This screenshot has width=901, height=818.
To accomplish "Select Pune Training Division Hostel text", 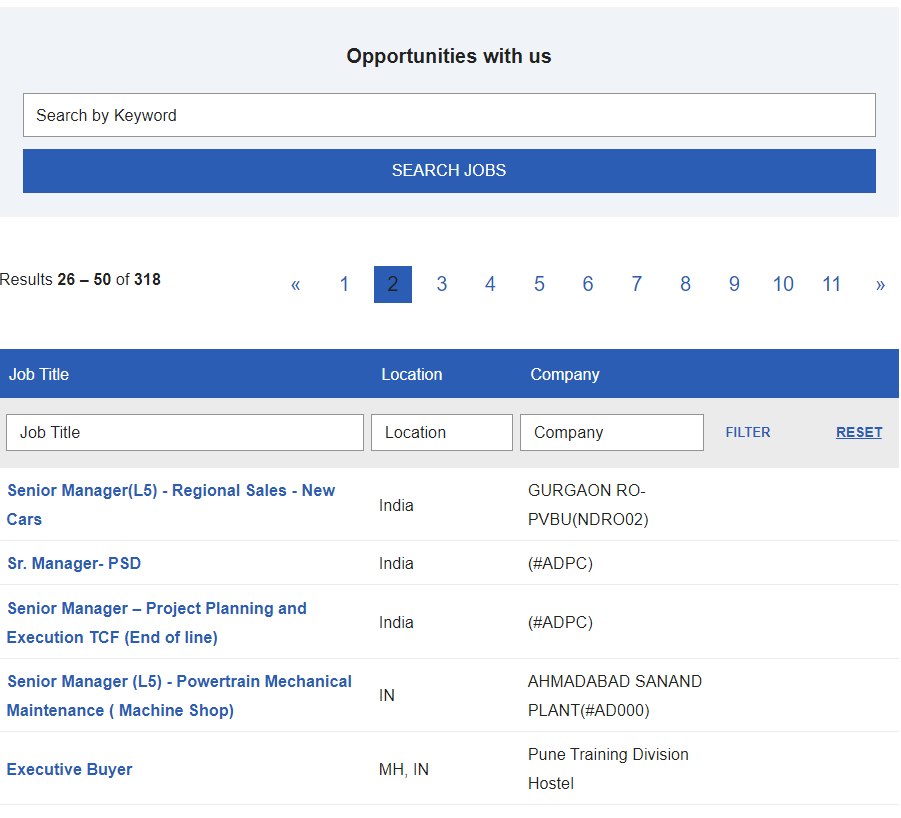I will pos(608,769).
